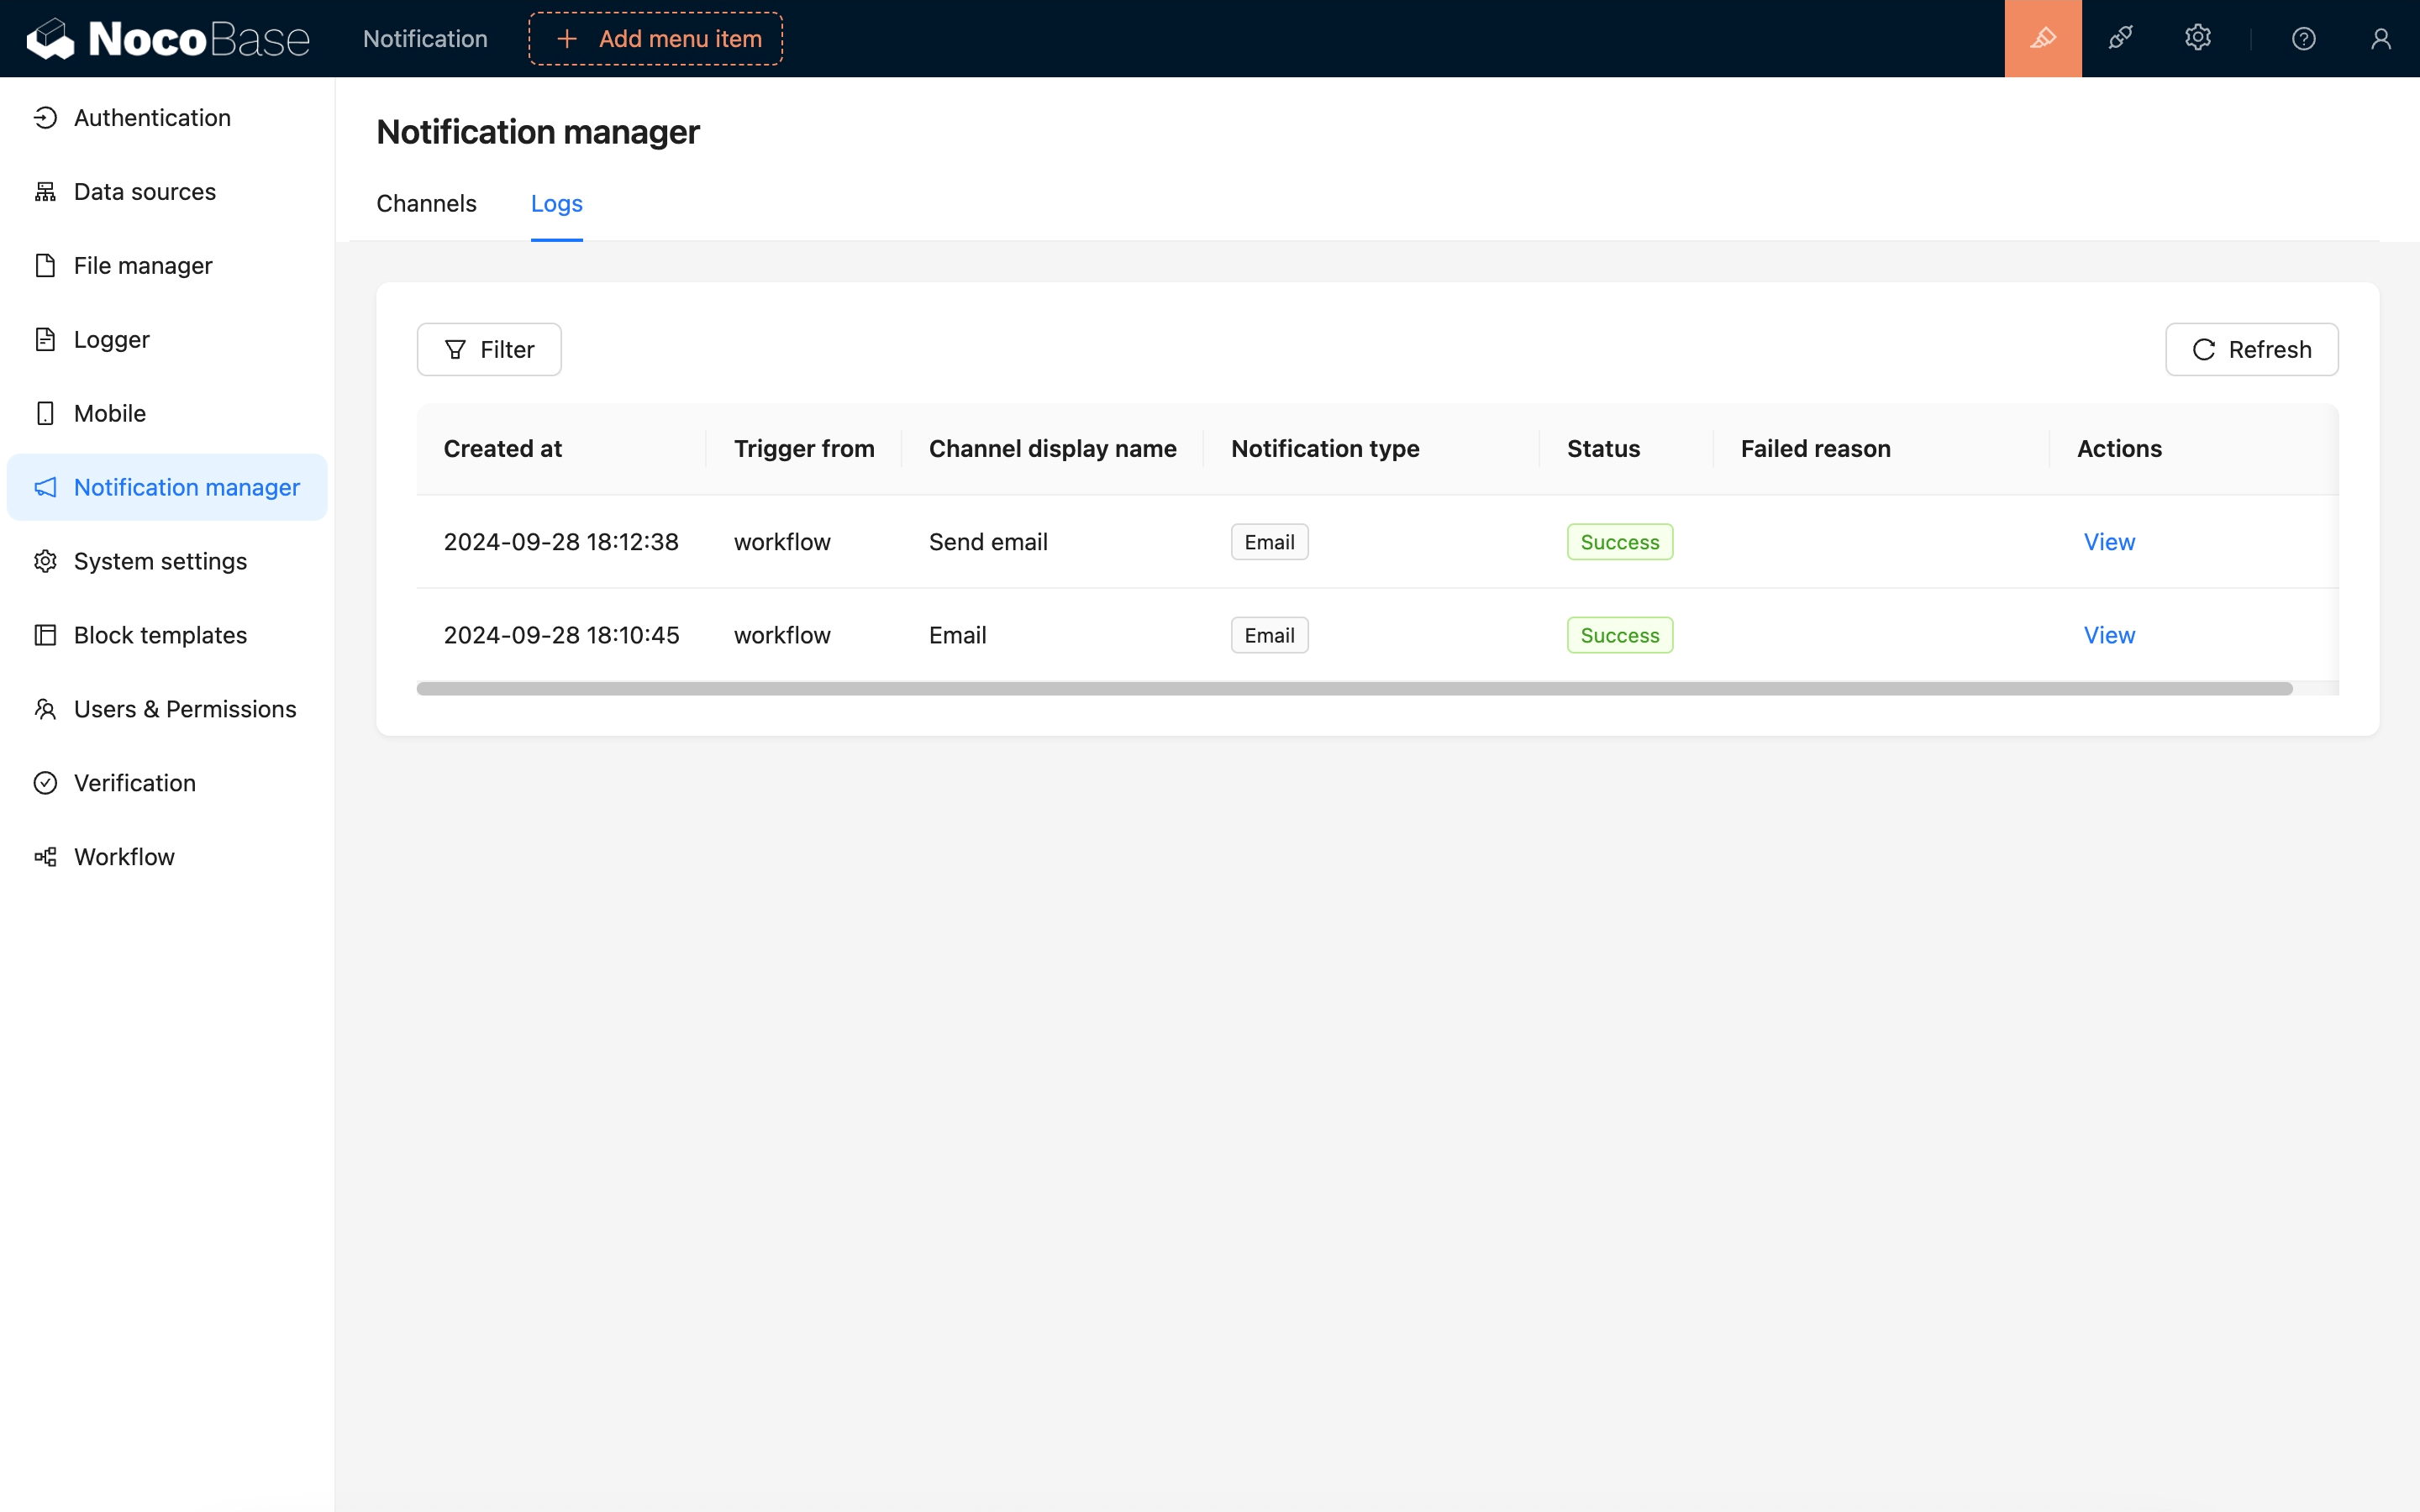Select the Logs tab
2420x1512 pixels.
(556, 204)
